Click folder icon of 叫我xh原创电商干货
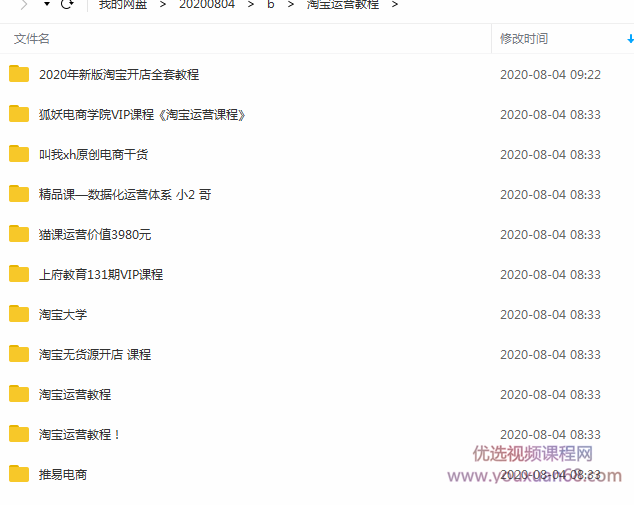 click(x=19, y=154)
